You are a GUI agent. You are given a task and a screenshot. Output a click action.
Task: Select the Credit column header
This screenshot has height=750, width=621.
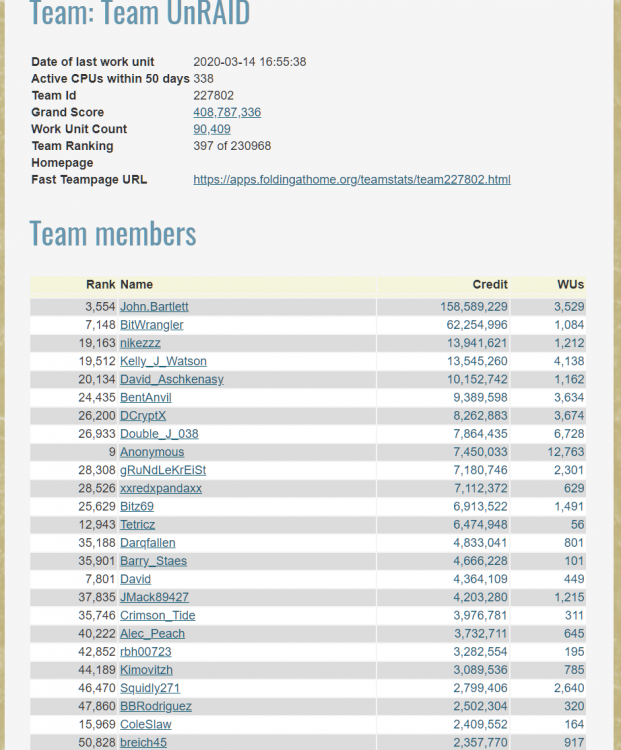pos(490,285)
